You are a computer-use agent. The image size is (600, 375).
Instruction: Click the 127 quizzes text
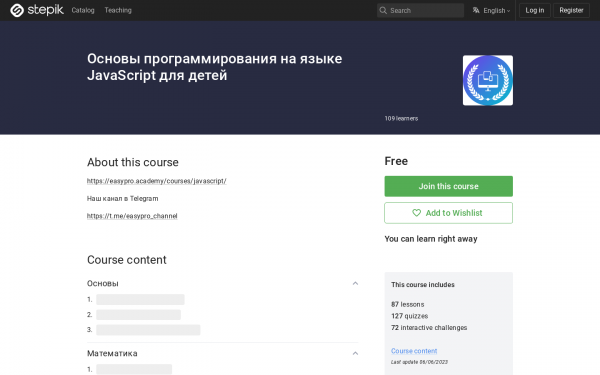[409, 316]
